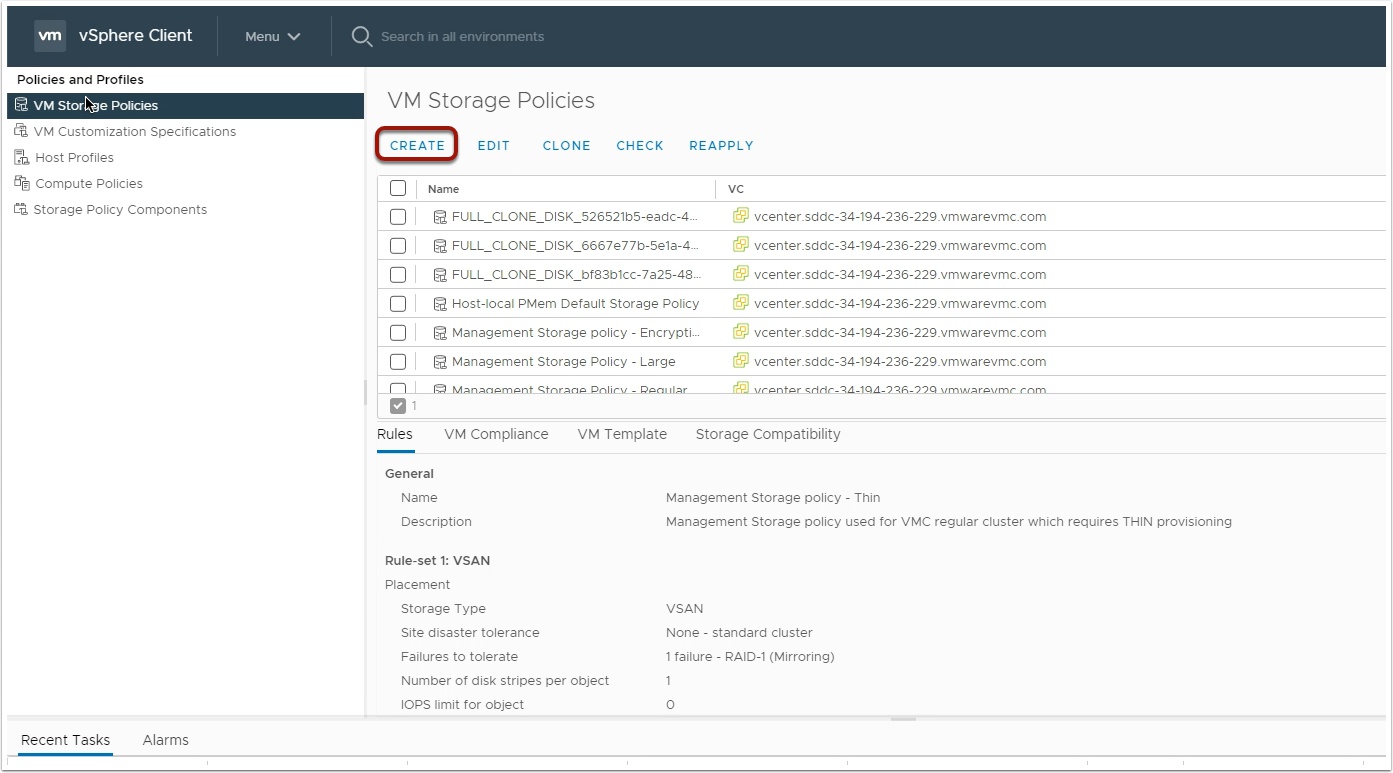Image resolution: width=1393 pixels, height=773 pixels.
Task: Click Management Storage policy - Encrypti name
Action: point(576,333)
